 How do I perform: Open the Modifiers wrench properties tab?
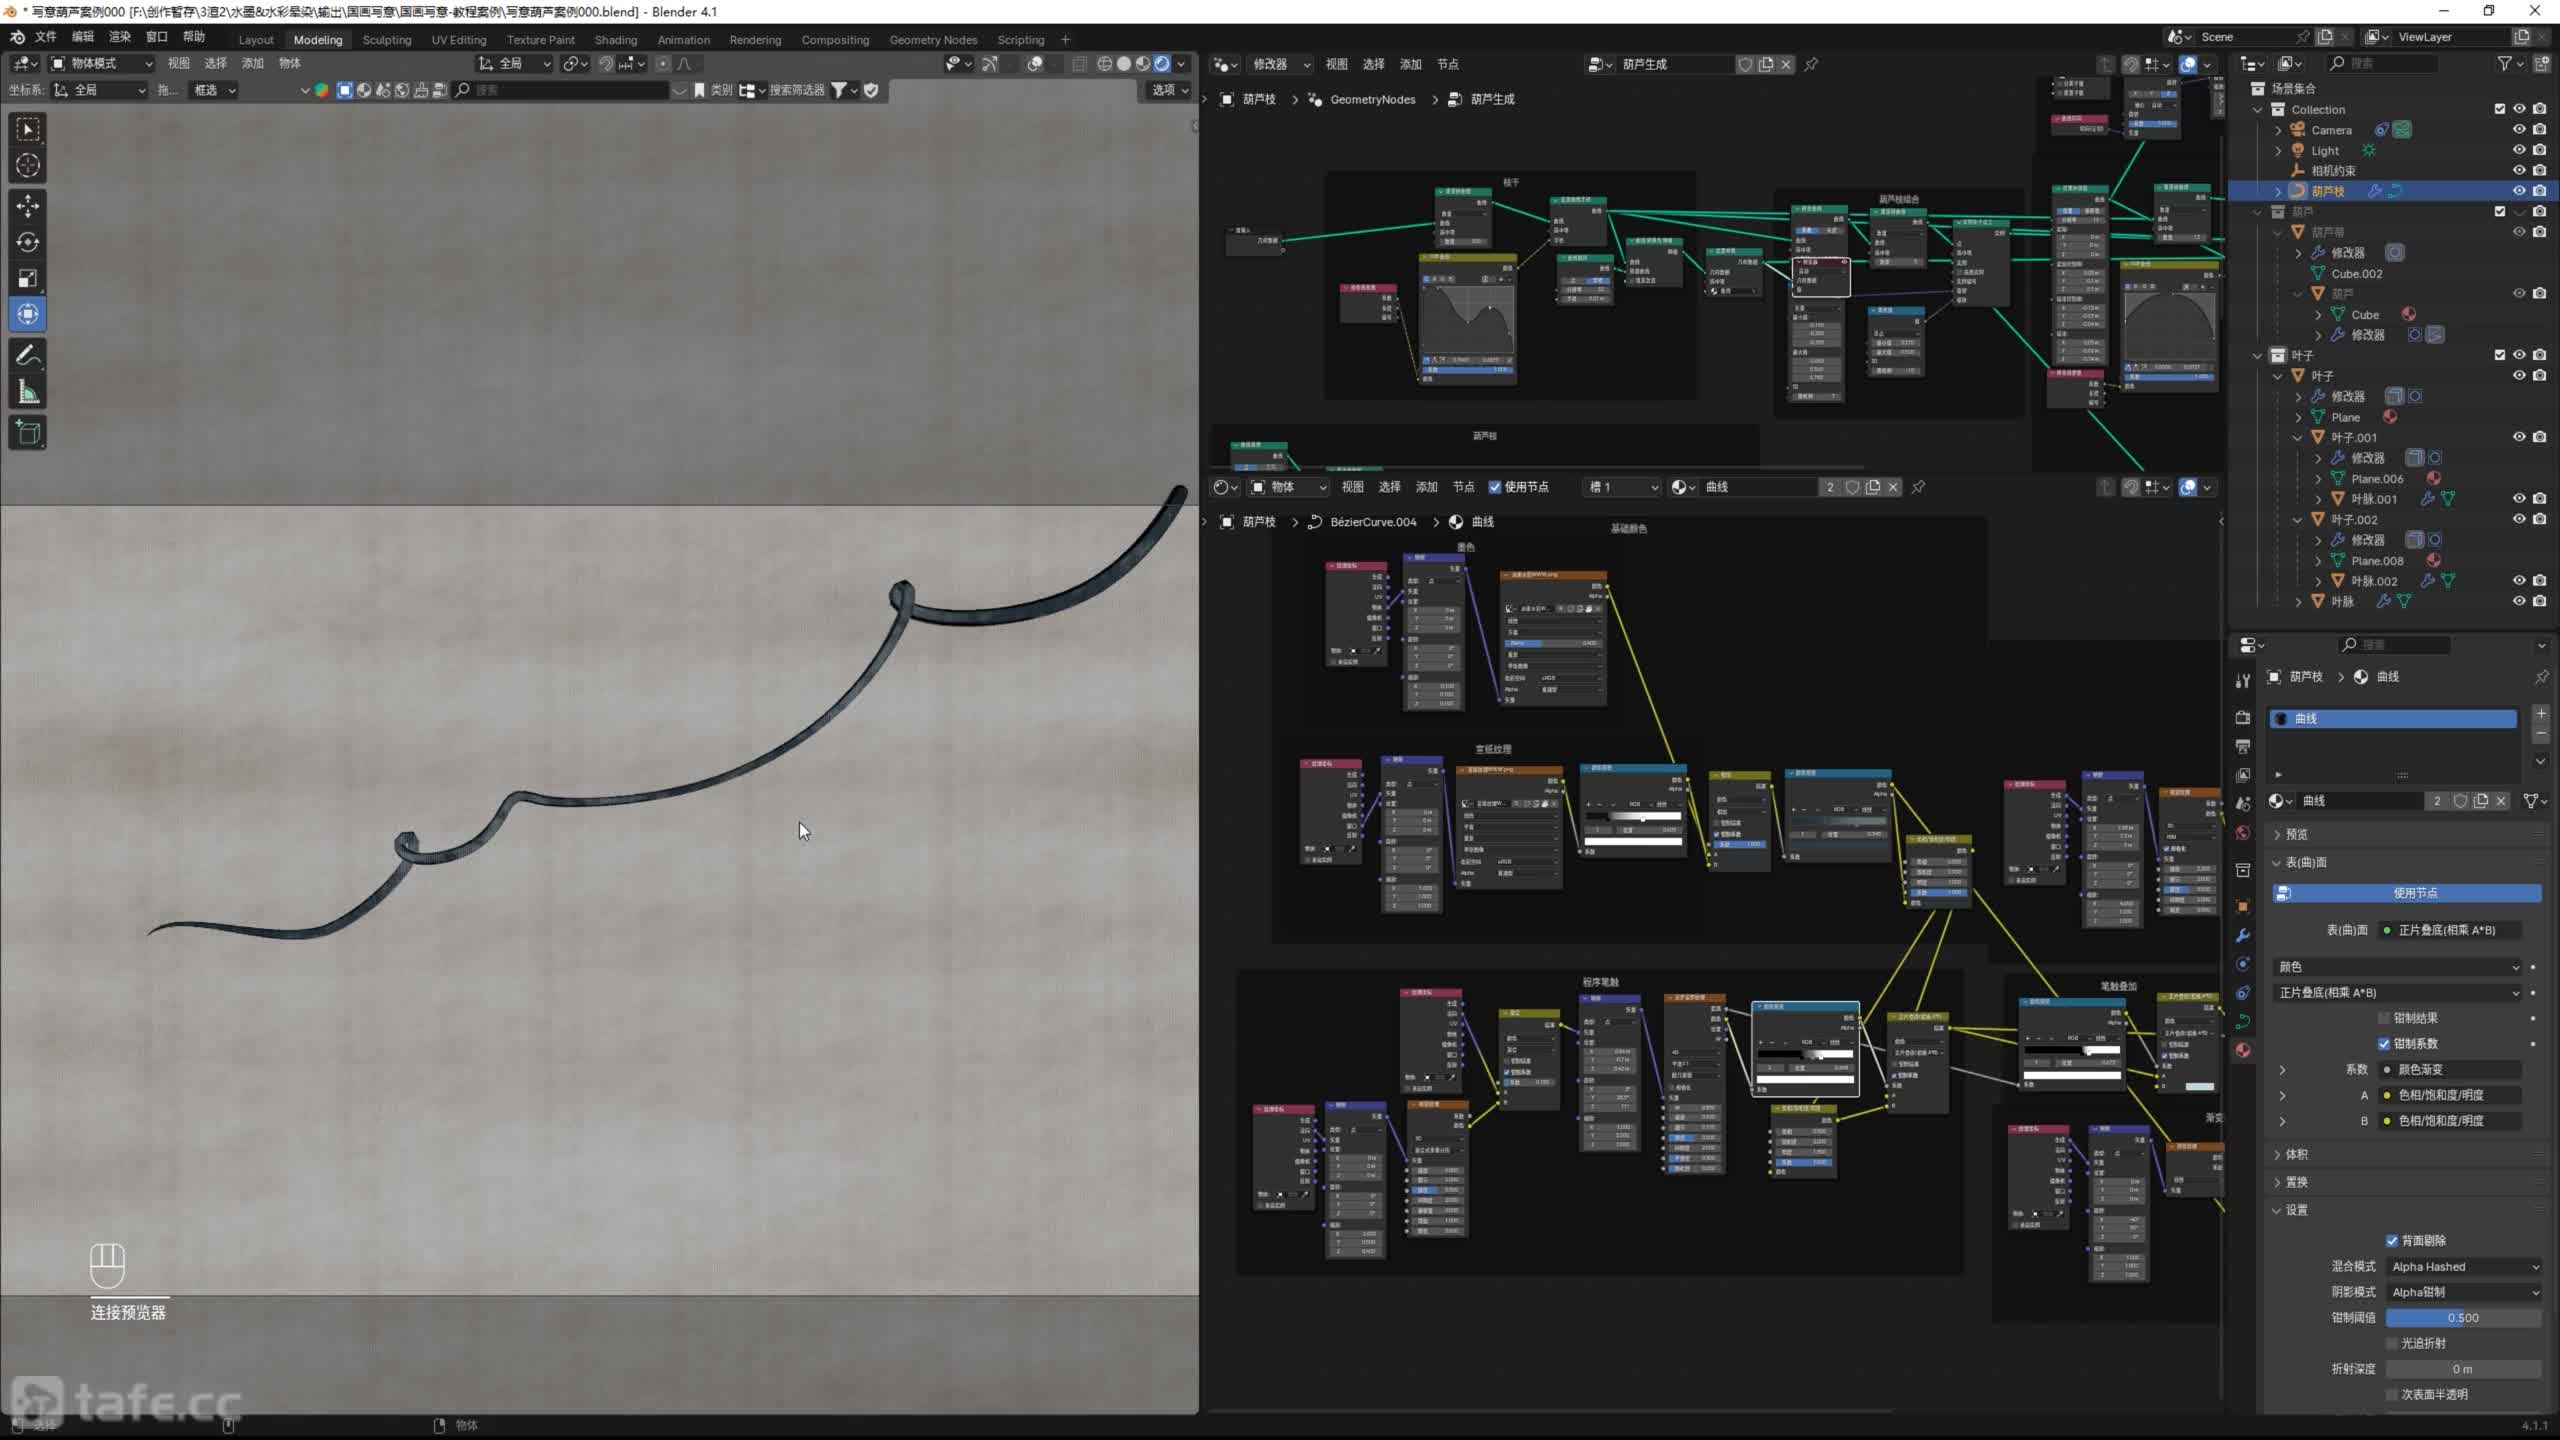coord(2243,935)
